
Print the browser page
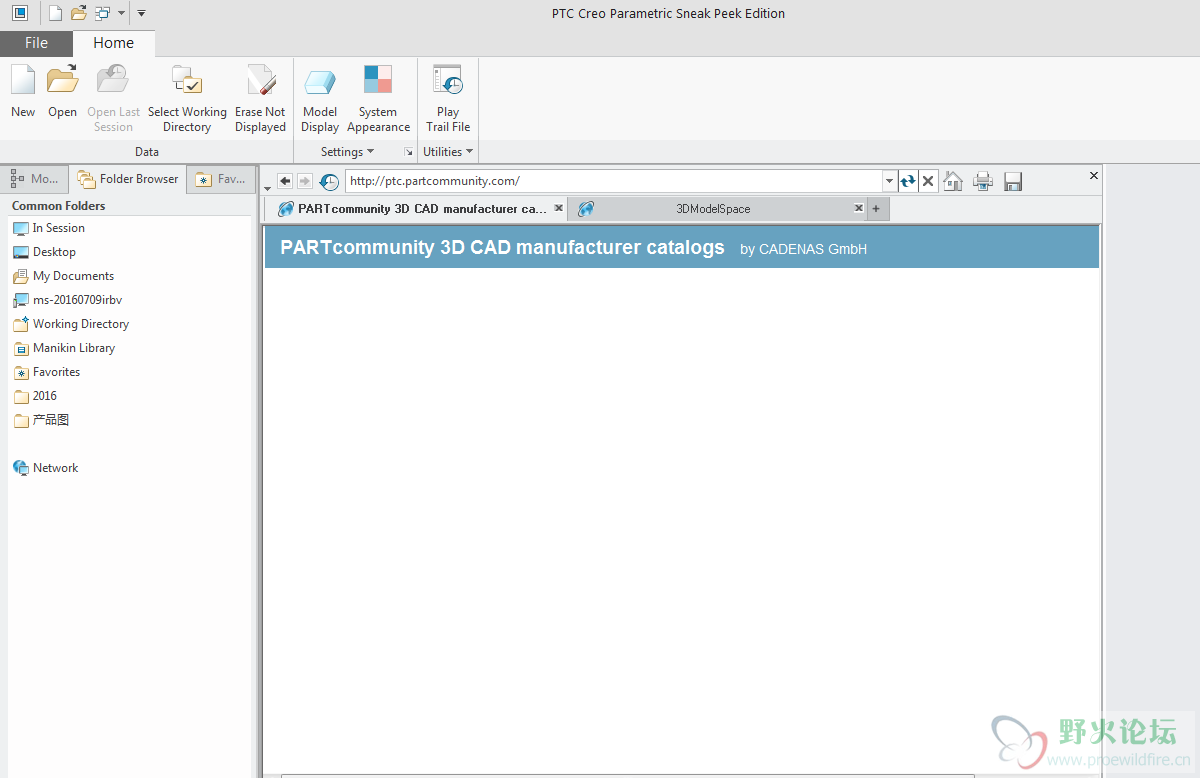click(983, 181)
